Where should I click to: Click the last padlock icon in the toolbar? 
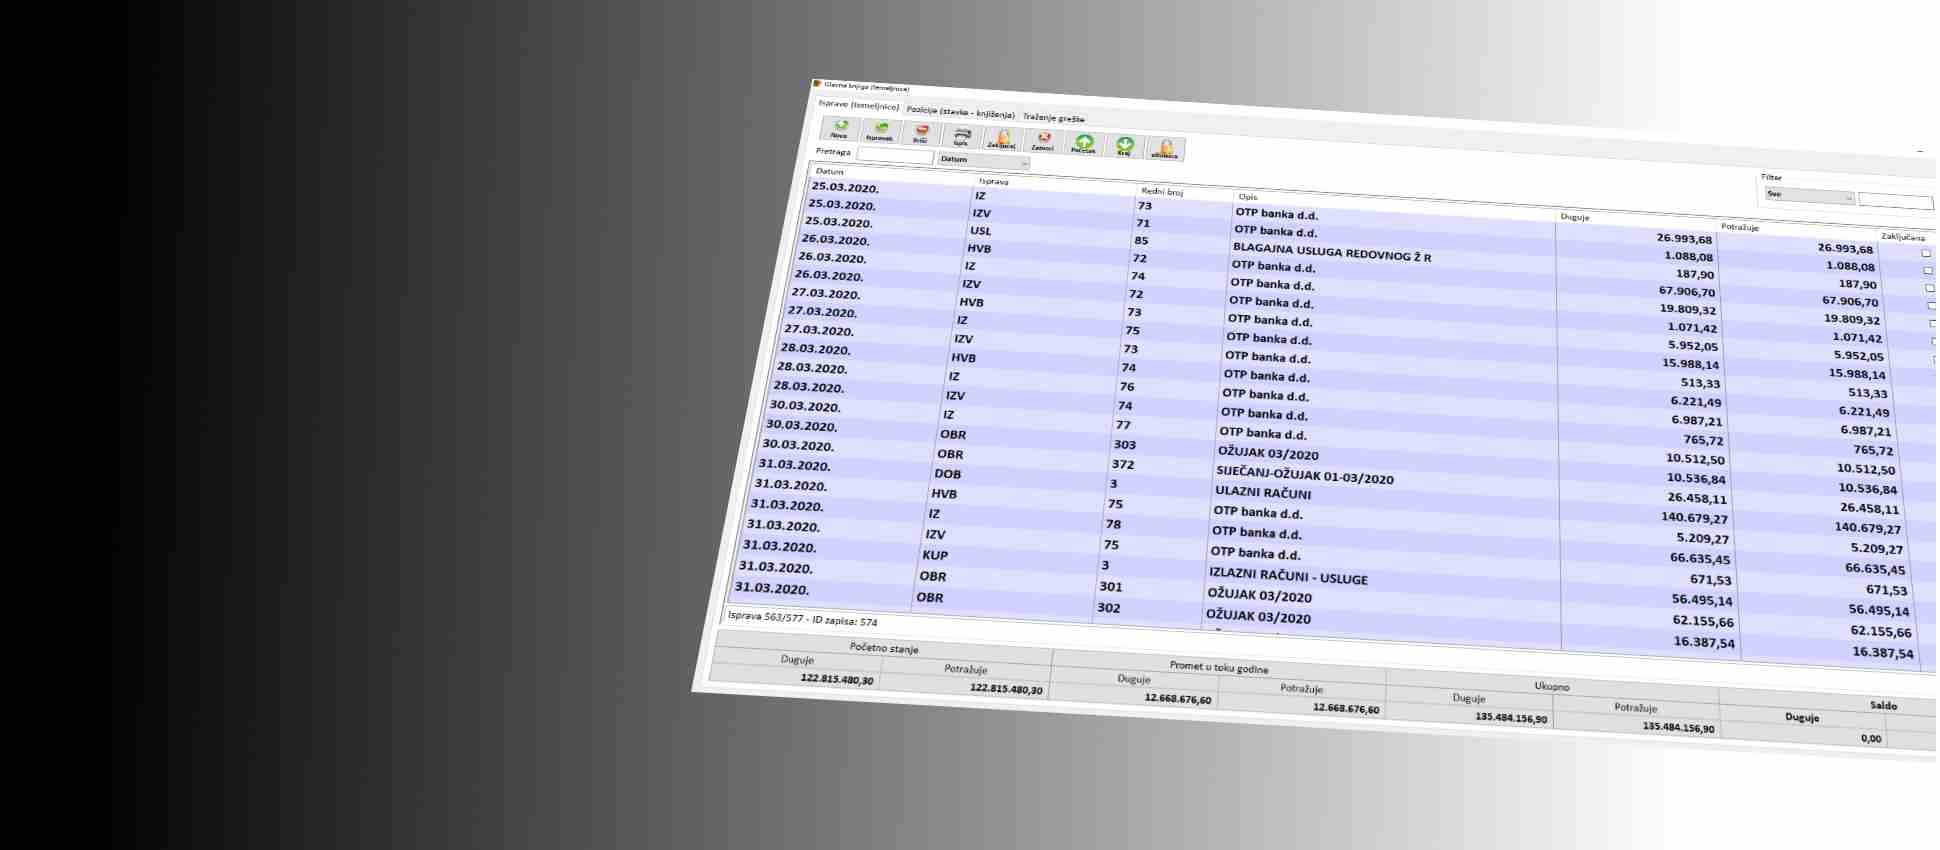1165,149
